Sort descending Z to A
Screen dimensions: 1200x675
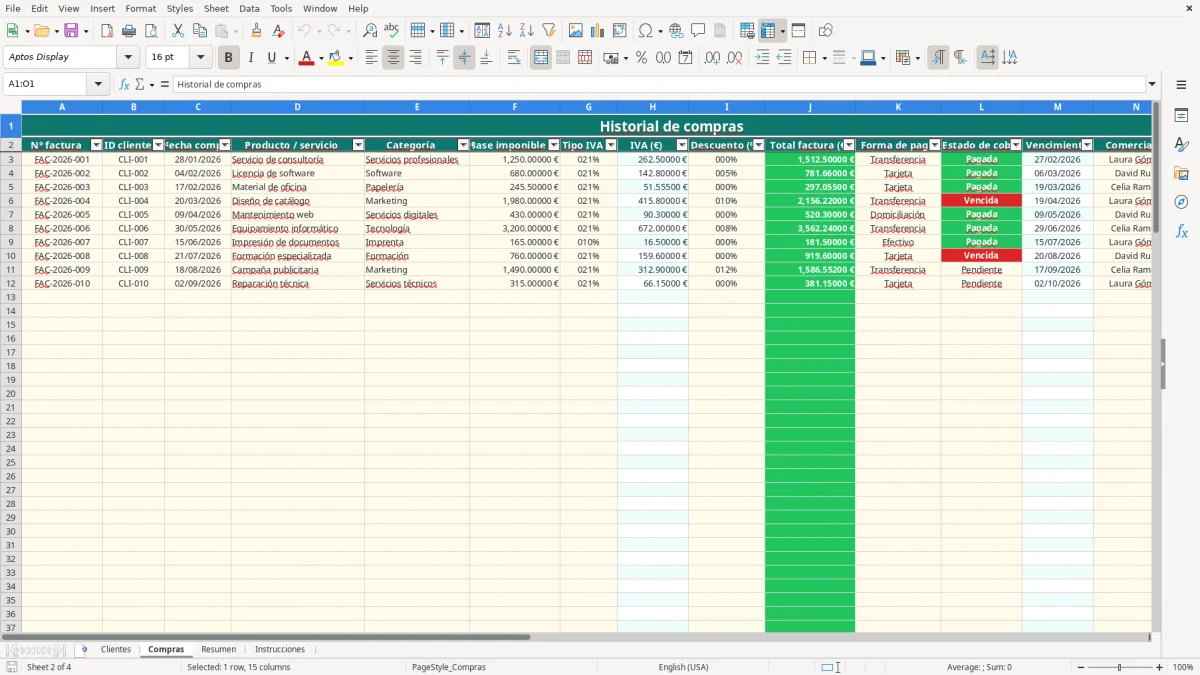pos(527,31)
